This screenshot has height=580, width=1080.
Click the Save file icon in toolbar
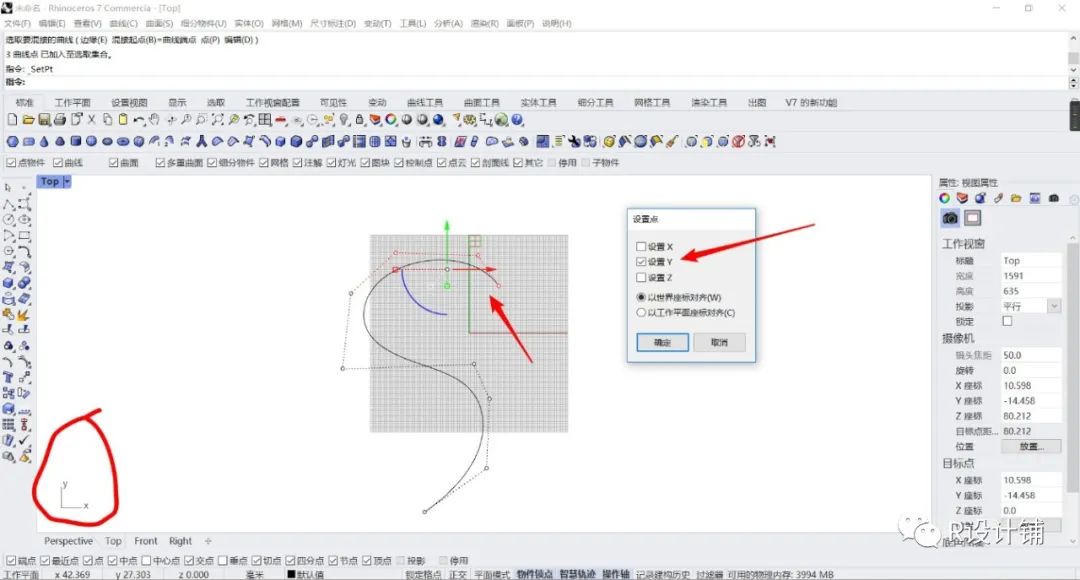(x=45, y=120)
